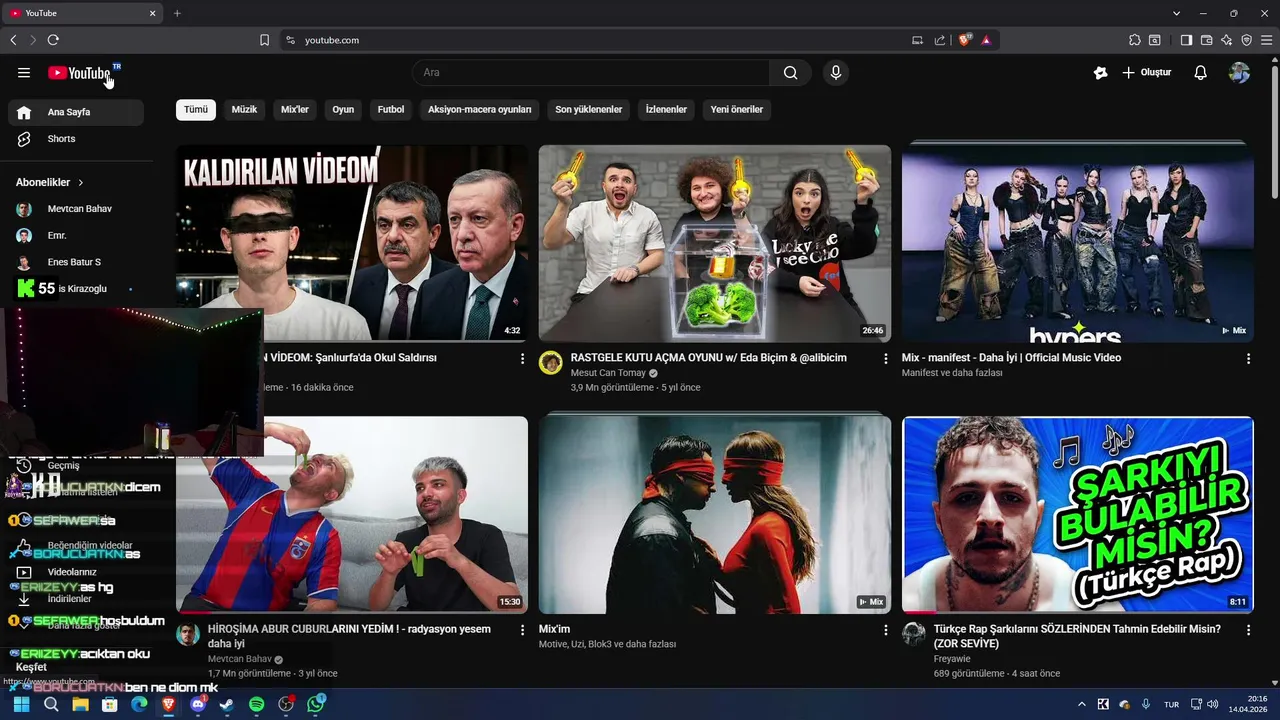This screenshot has height=720, width=1280.
Task: Open more options for Mix'im
Action: (x=885, y=630)
